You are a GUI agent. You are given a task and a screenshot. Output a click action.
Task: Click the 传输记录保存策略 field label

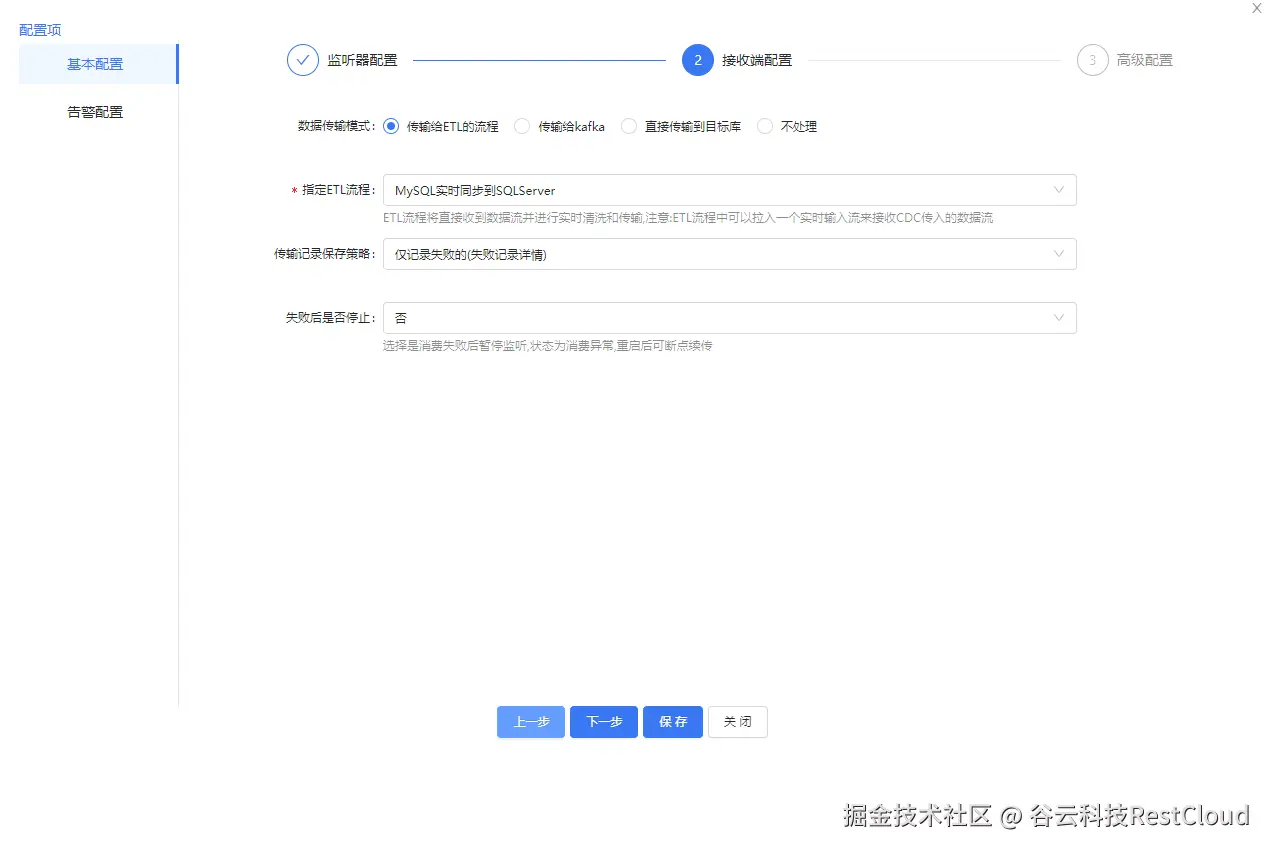(x=324, y=254)
